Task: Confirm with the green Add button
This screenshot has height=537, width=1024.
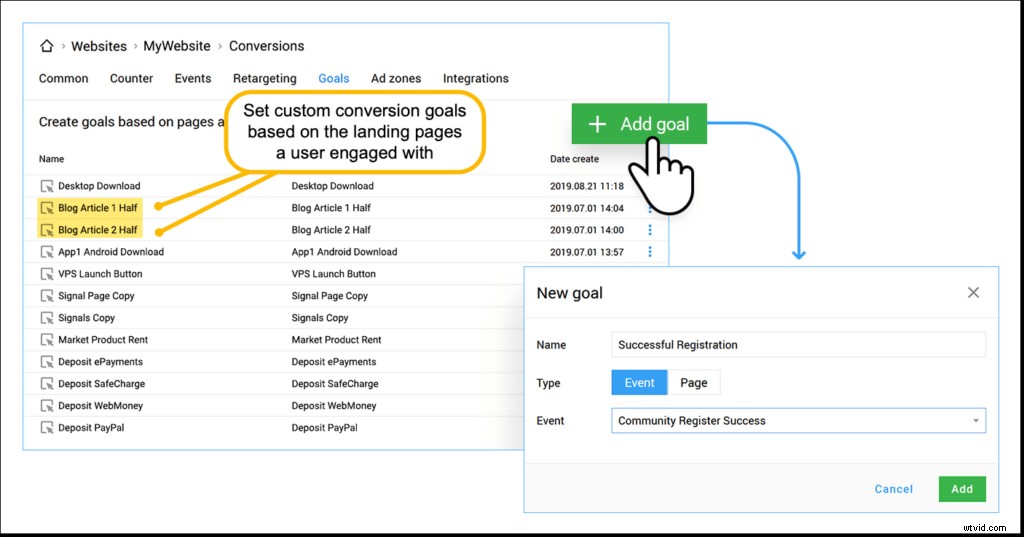Action: (962, 489)
